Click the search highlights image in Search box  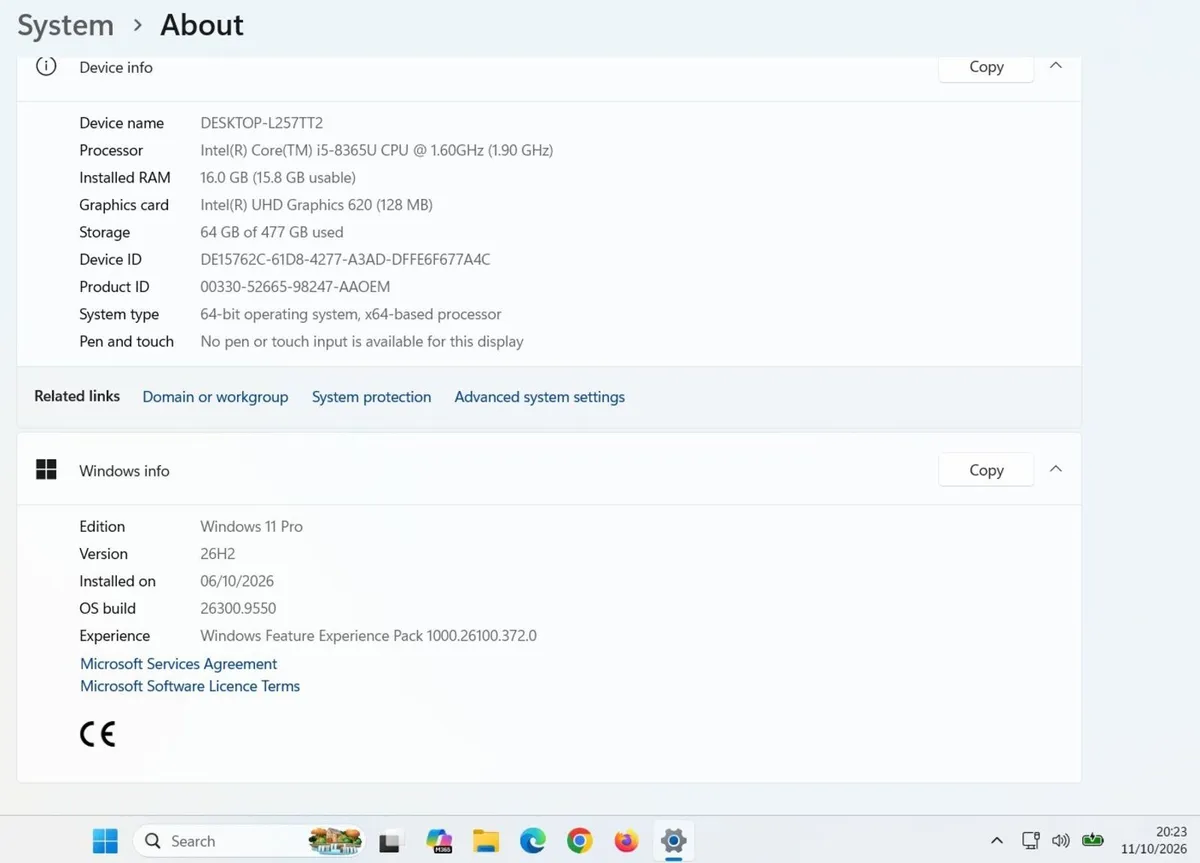[335, 841]
